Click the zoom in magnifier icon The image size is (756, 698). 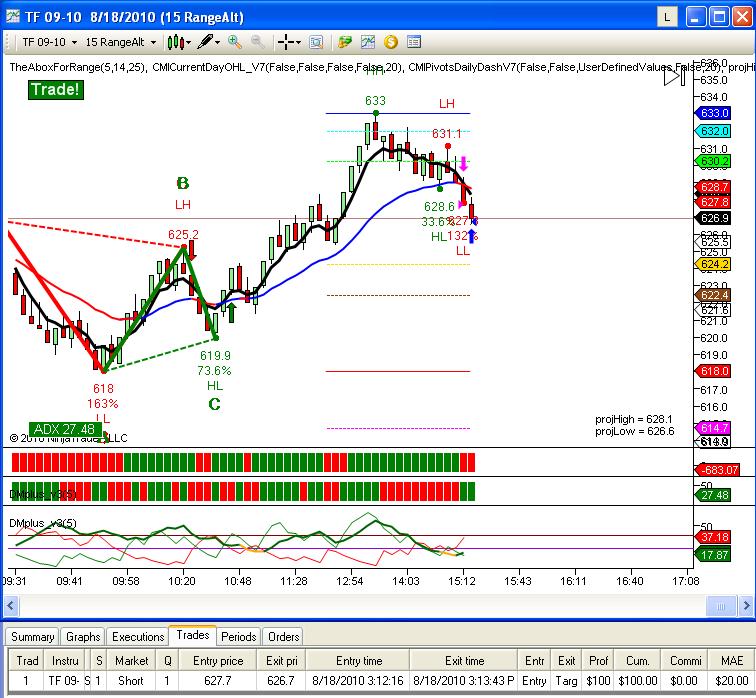[235, 42]
